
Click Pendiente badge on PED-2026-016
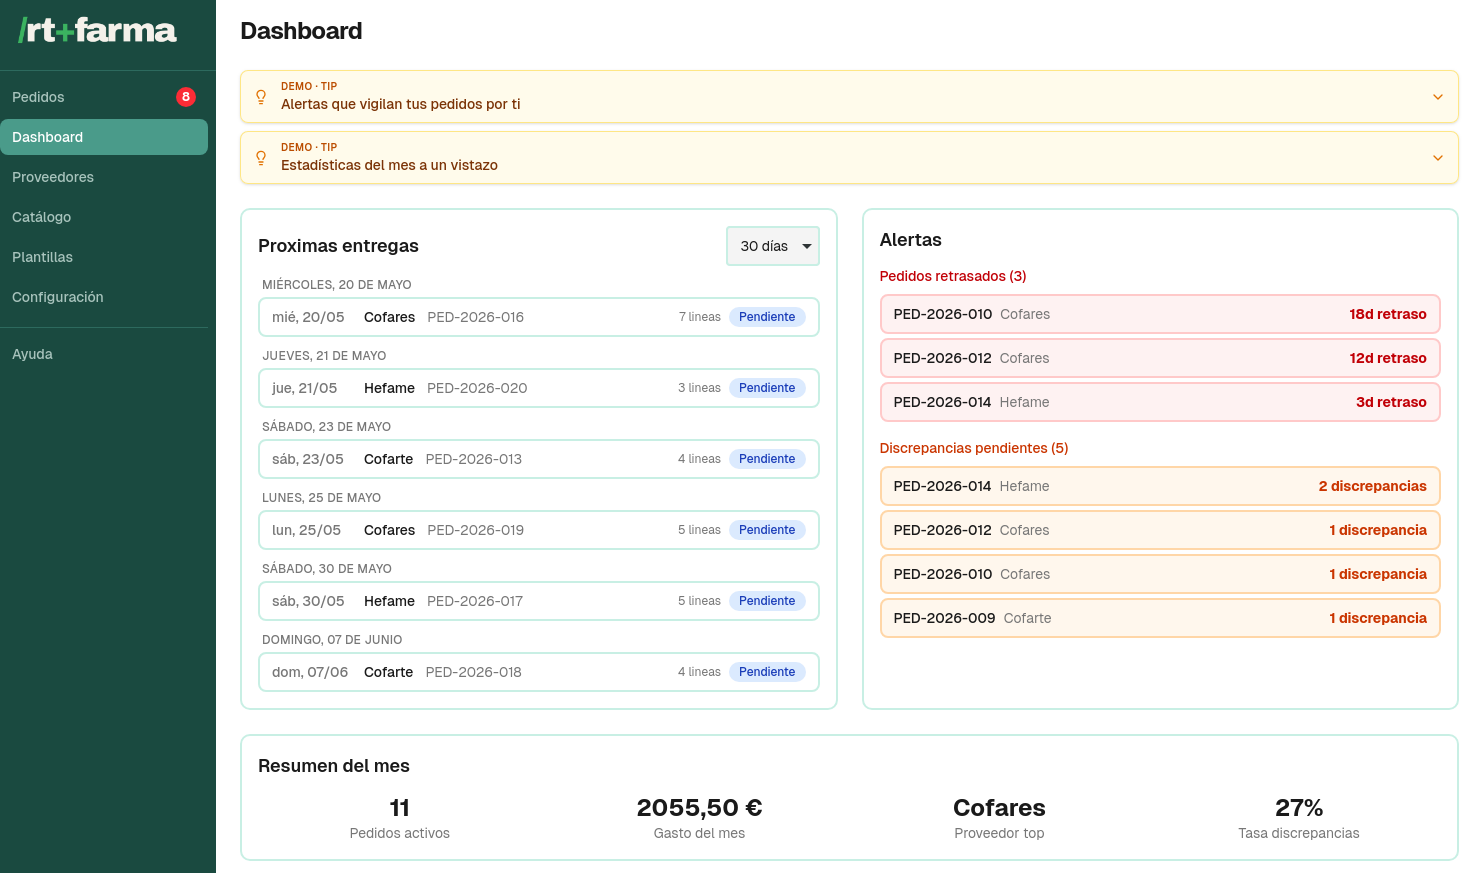click(767, 317)
